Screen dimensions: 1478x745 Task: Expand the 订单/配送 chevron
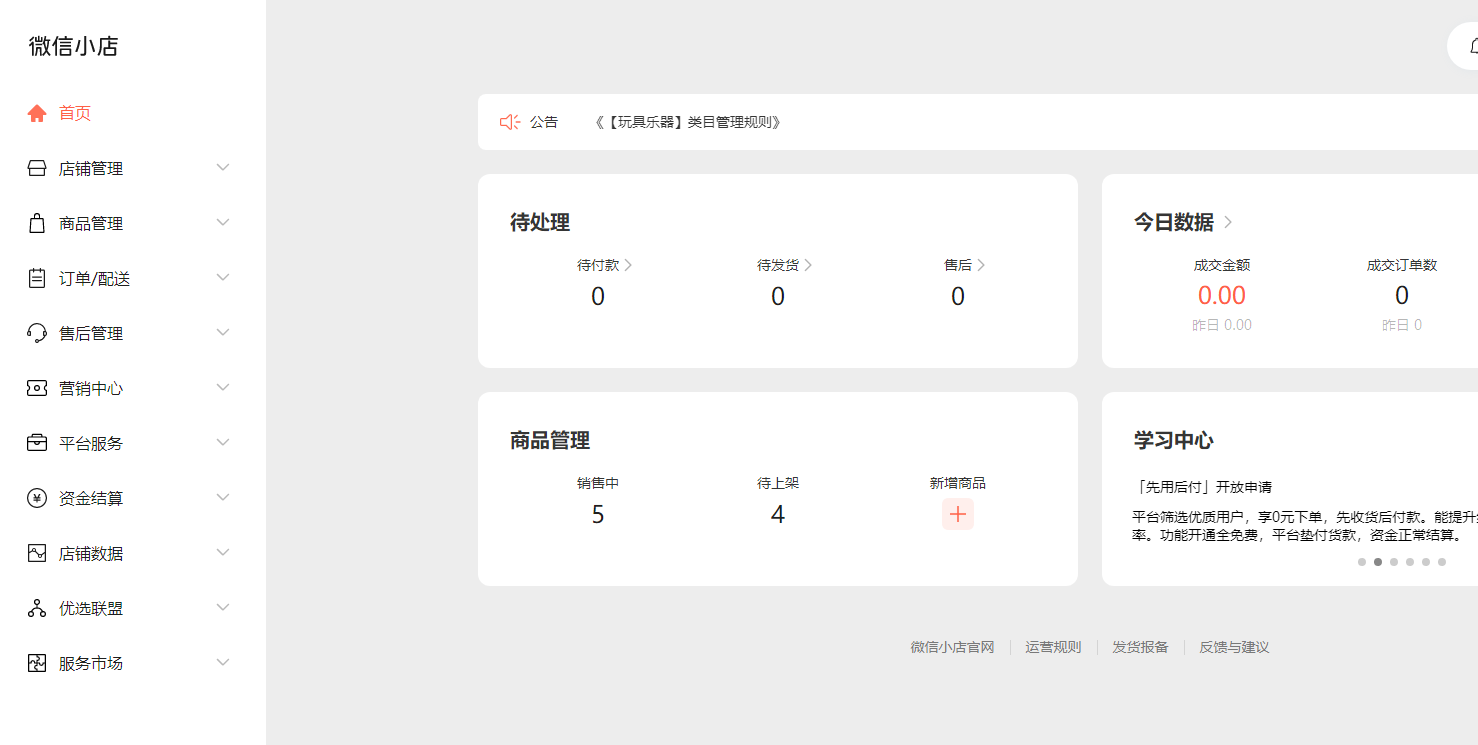click(223, 277)
